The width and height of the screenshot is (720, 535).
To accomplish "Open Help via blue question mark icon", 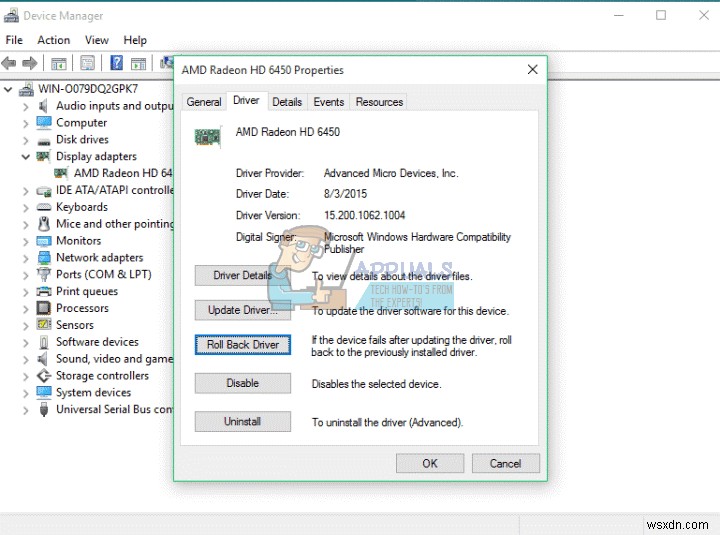I will [117, 62].
